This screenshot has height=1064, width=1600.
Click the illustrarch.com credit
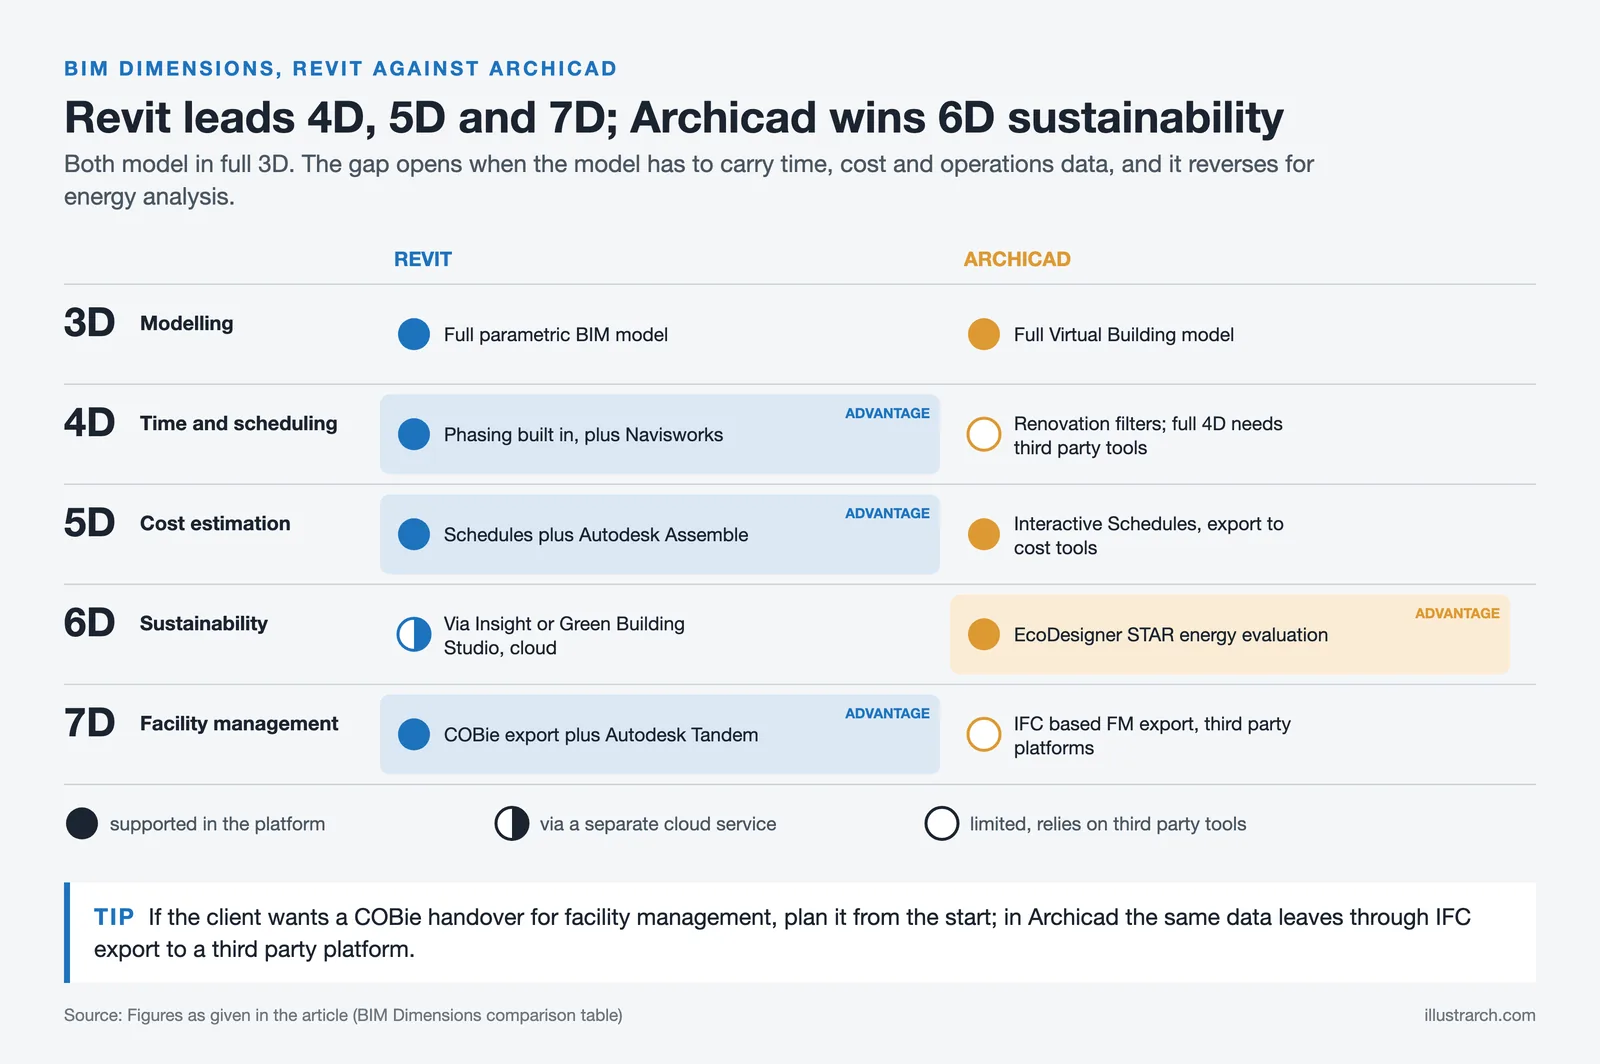(x=1480, y=1015)
